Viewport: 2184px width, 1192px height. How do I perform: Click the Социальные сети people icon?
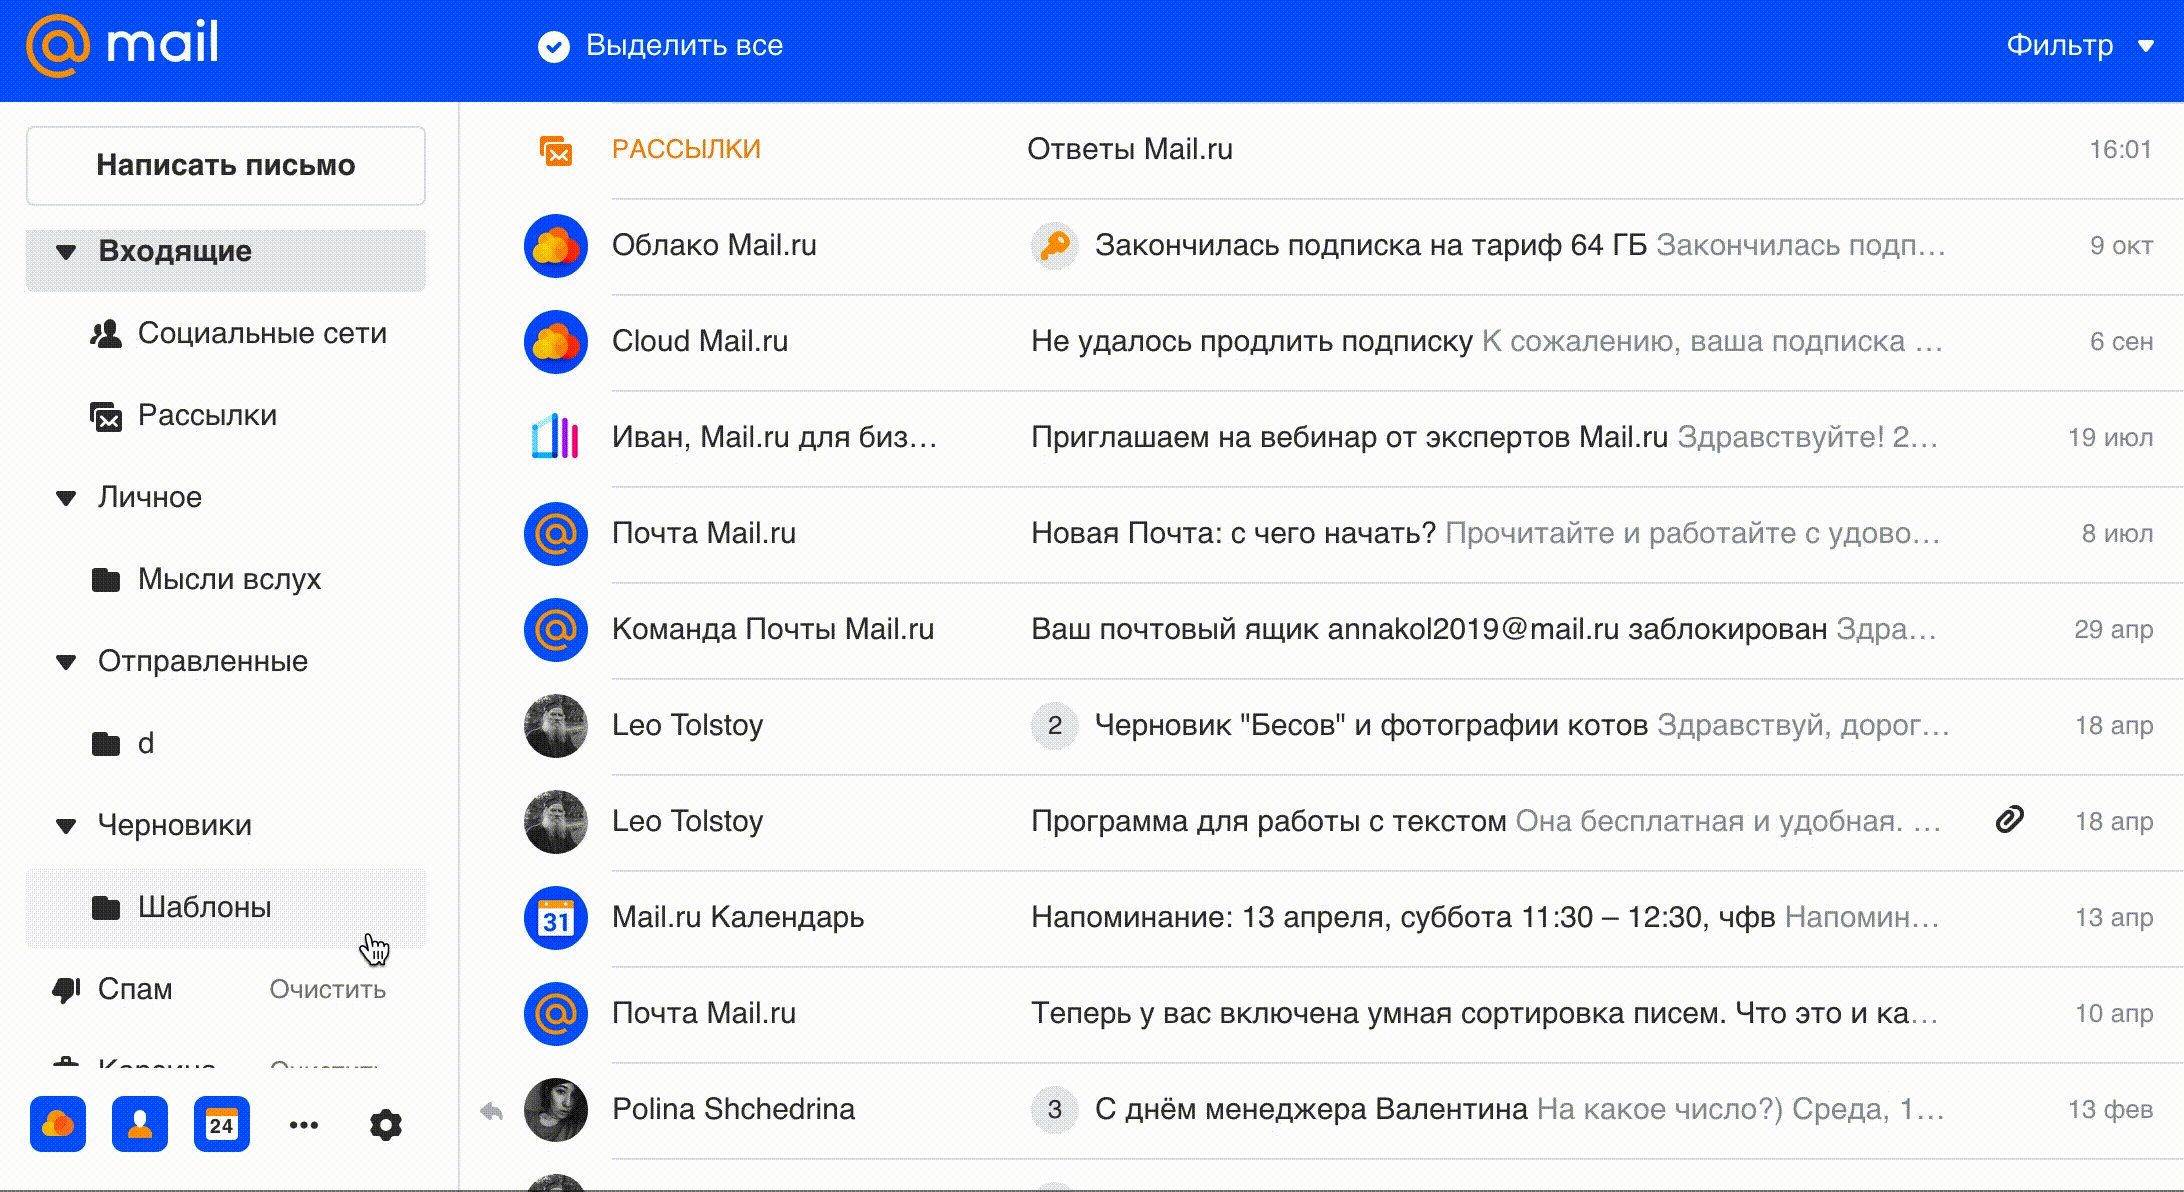click(x=105, y=333)
